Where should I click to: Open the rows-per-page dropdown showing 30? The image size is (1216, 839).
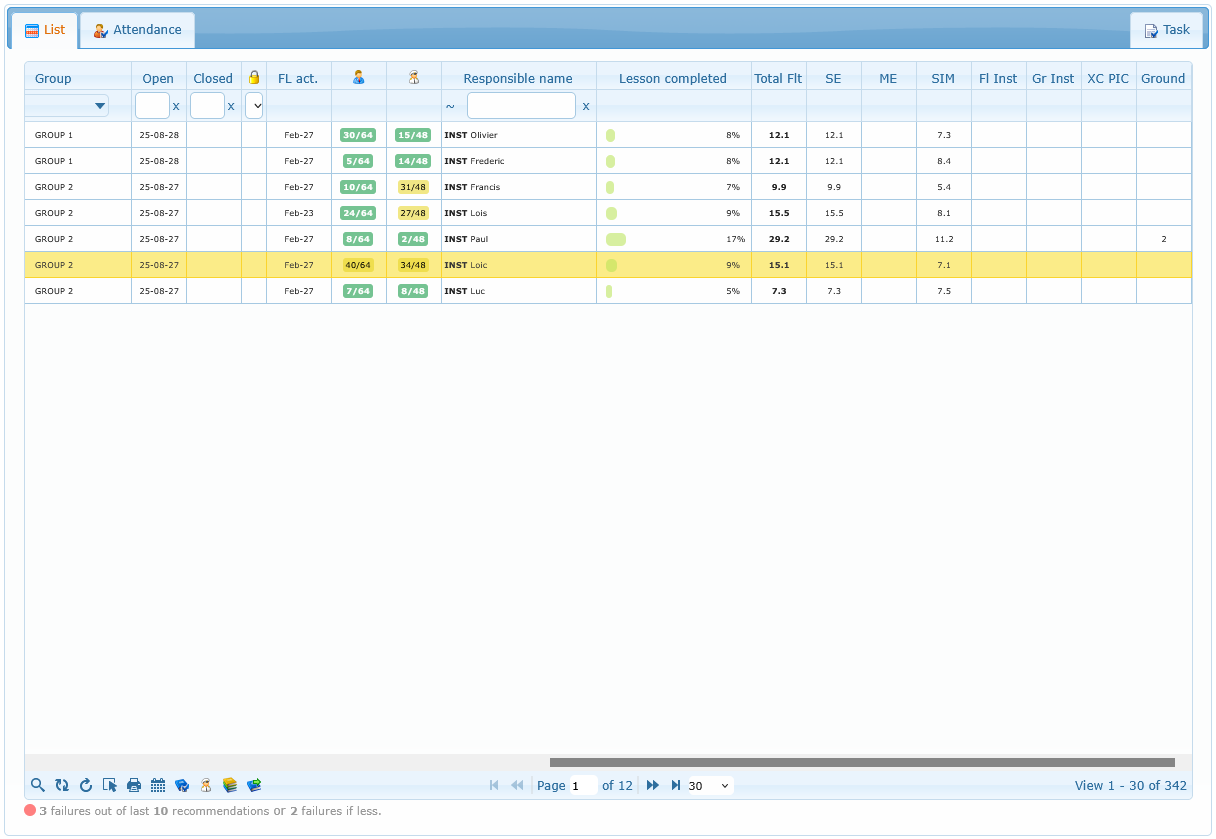[x=709, y=786]
